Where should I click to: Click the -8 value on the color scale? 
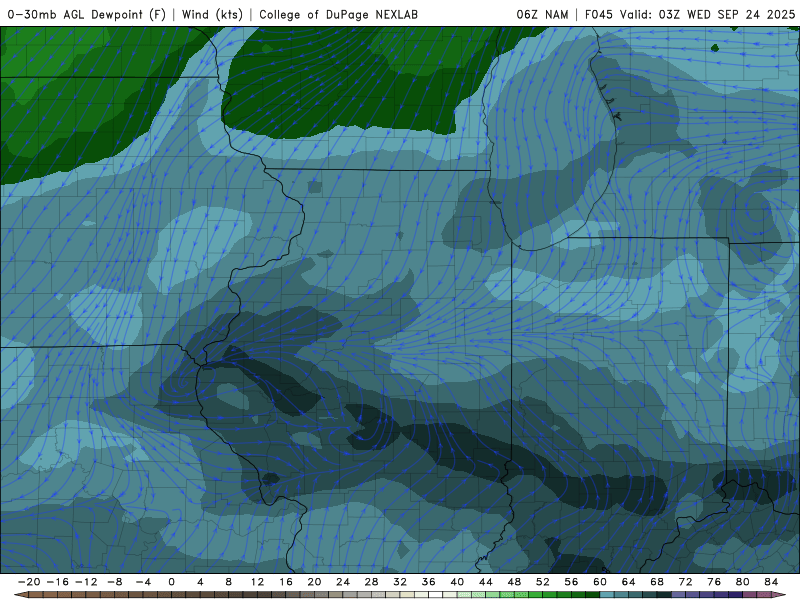pos(114,582)
